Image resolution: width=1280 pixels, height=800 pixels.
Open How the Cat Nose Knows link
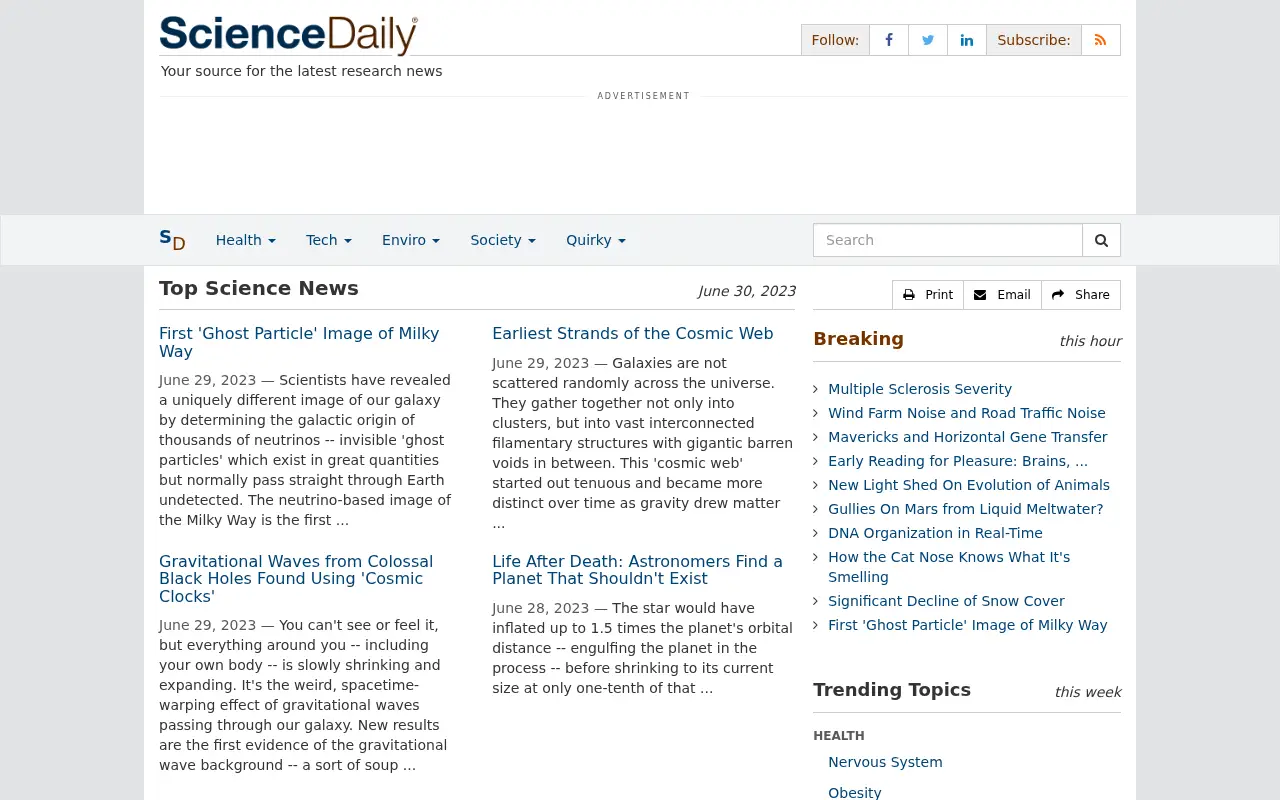[949, 567]
